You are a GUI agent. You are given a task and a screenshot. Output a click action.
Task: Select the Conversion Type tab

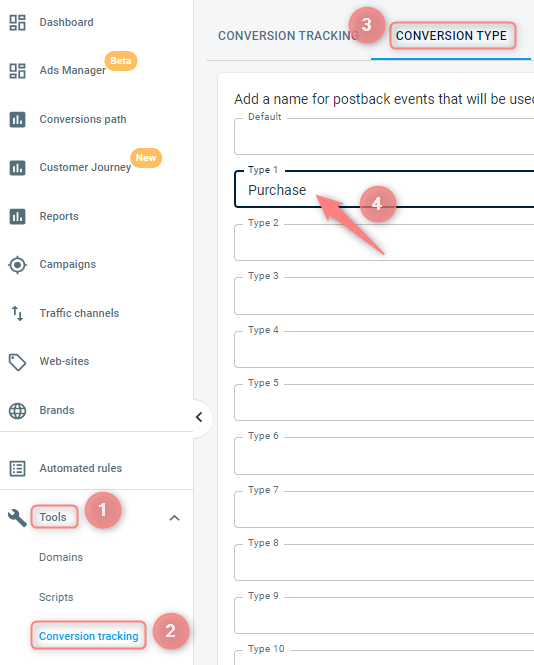point(451,36)
